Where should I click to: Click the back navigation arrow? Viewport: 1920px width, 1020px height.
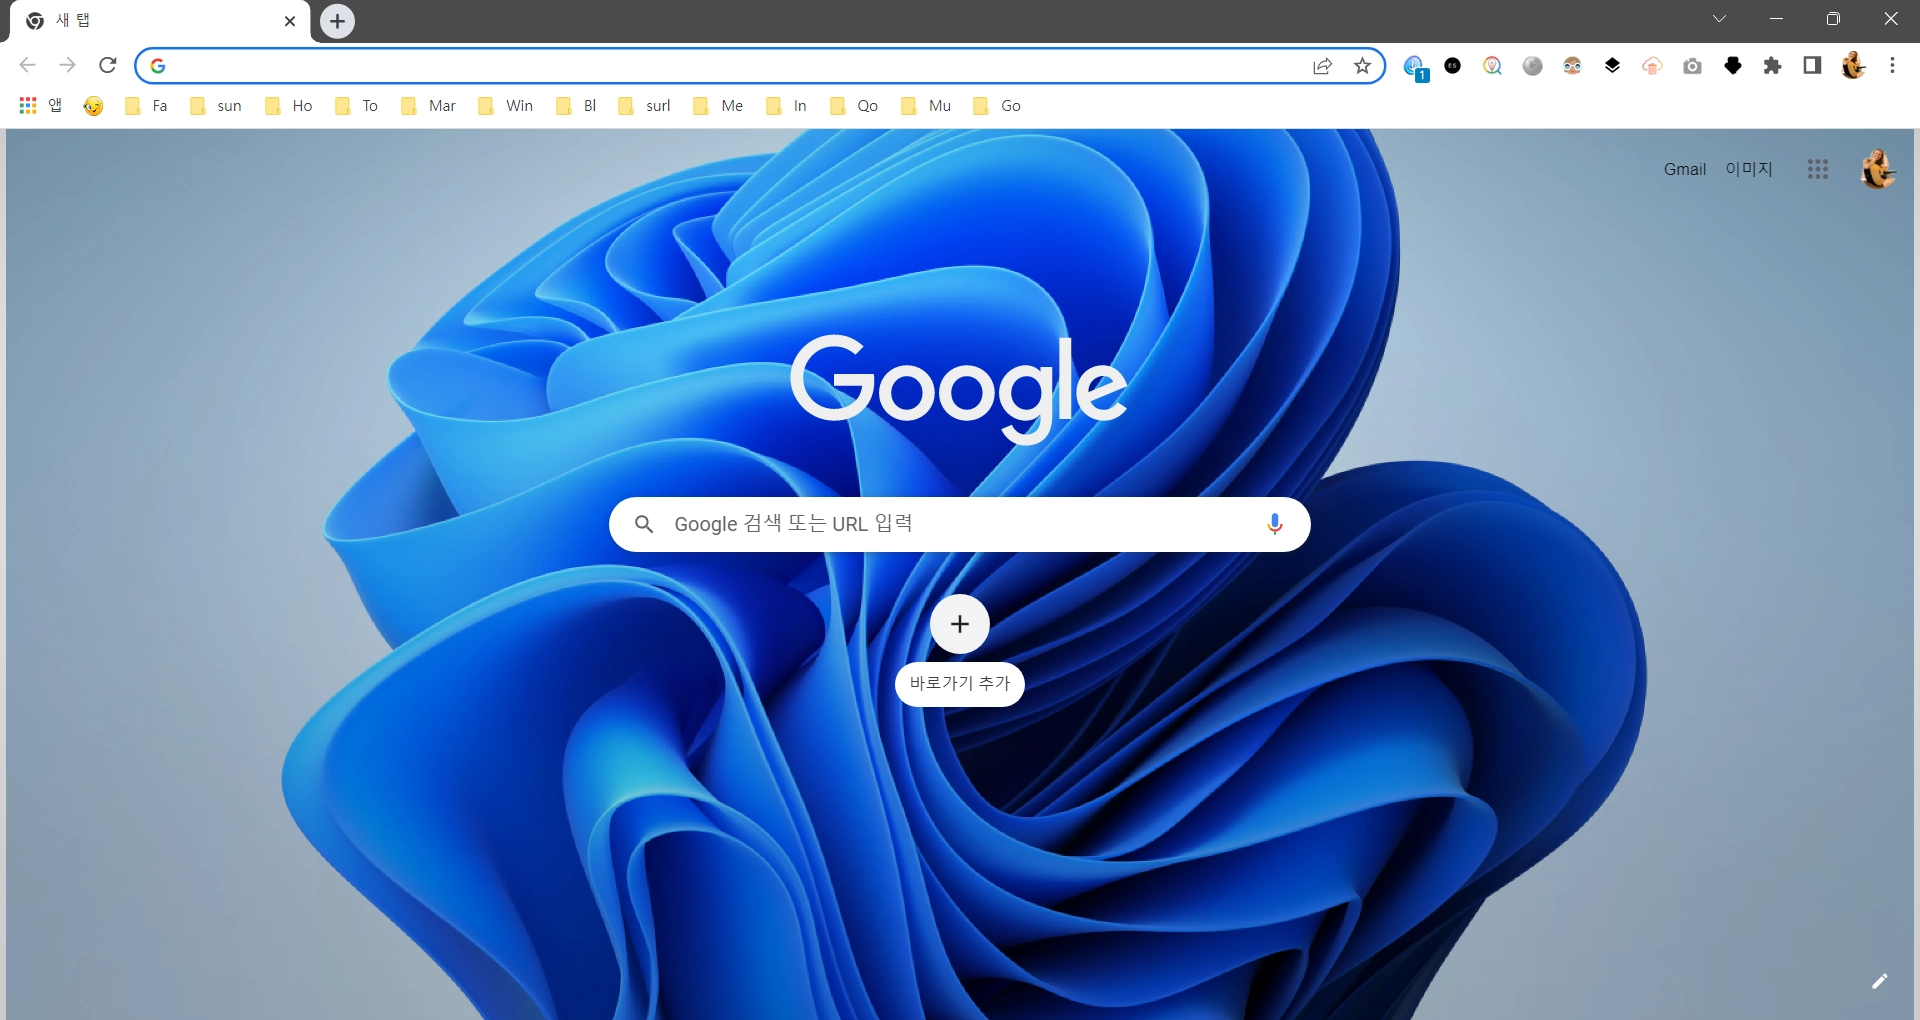(27, 65)
